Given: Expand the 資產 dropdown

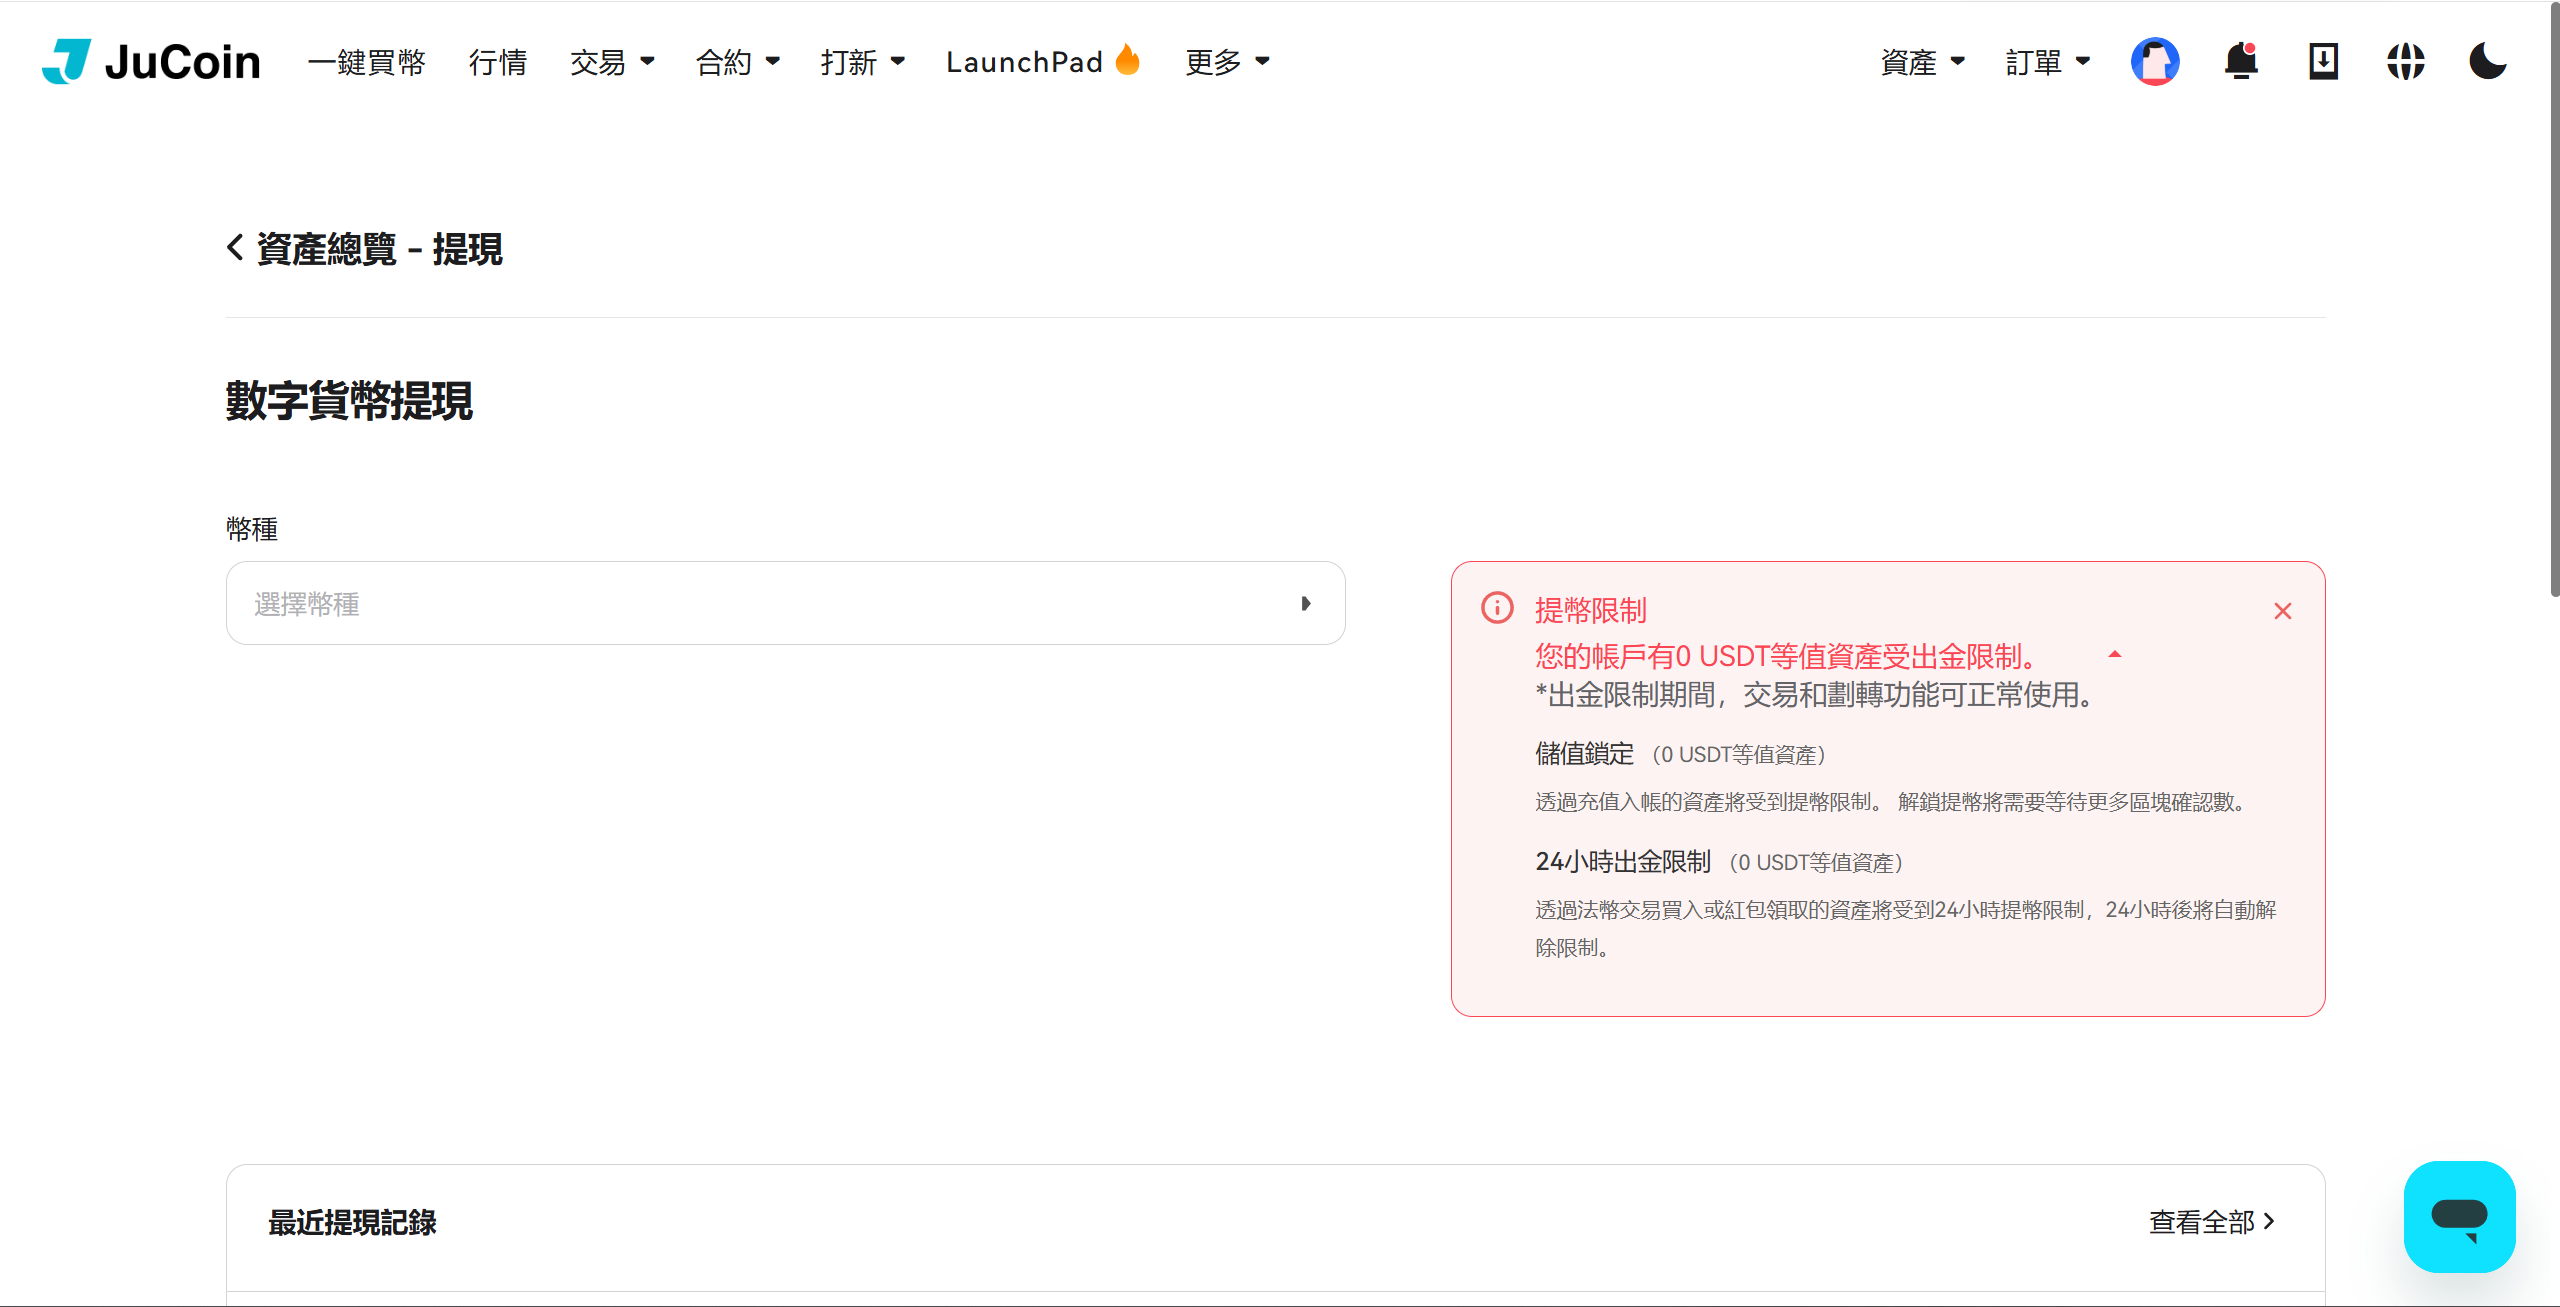Looking at the screenshot, I should (x=1923, y=62).
